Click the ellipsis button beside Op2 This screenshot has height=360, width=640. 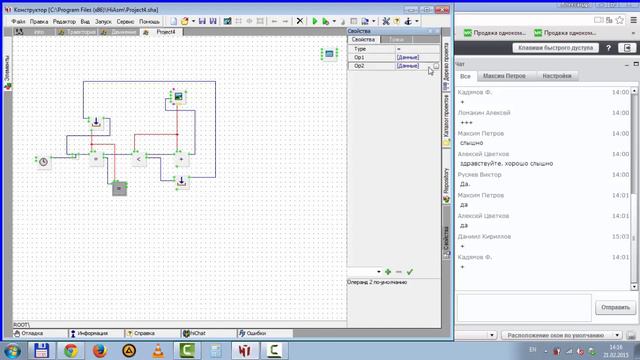436,66
